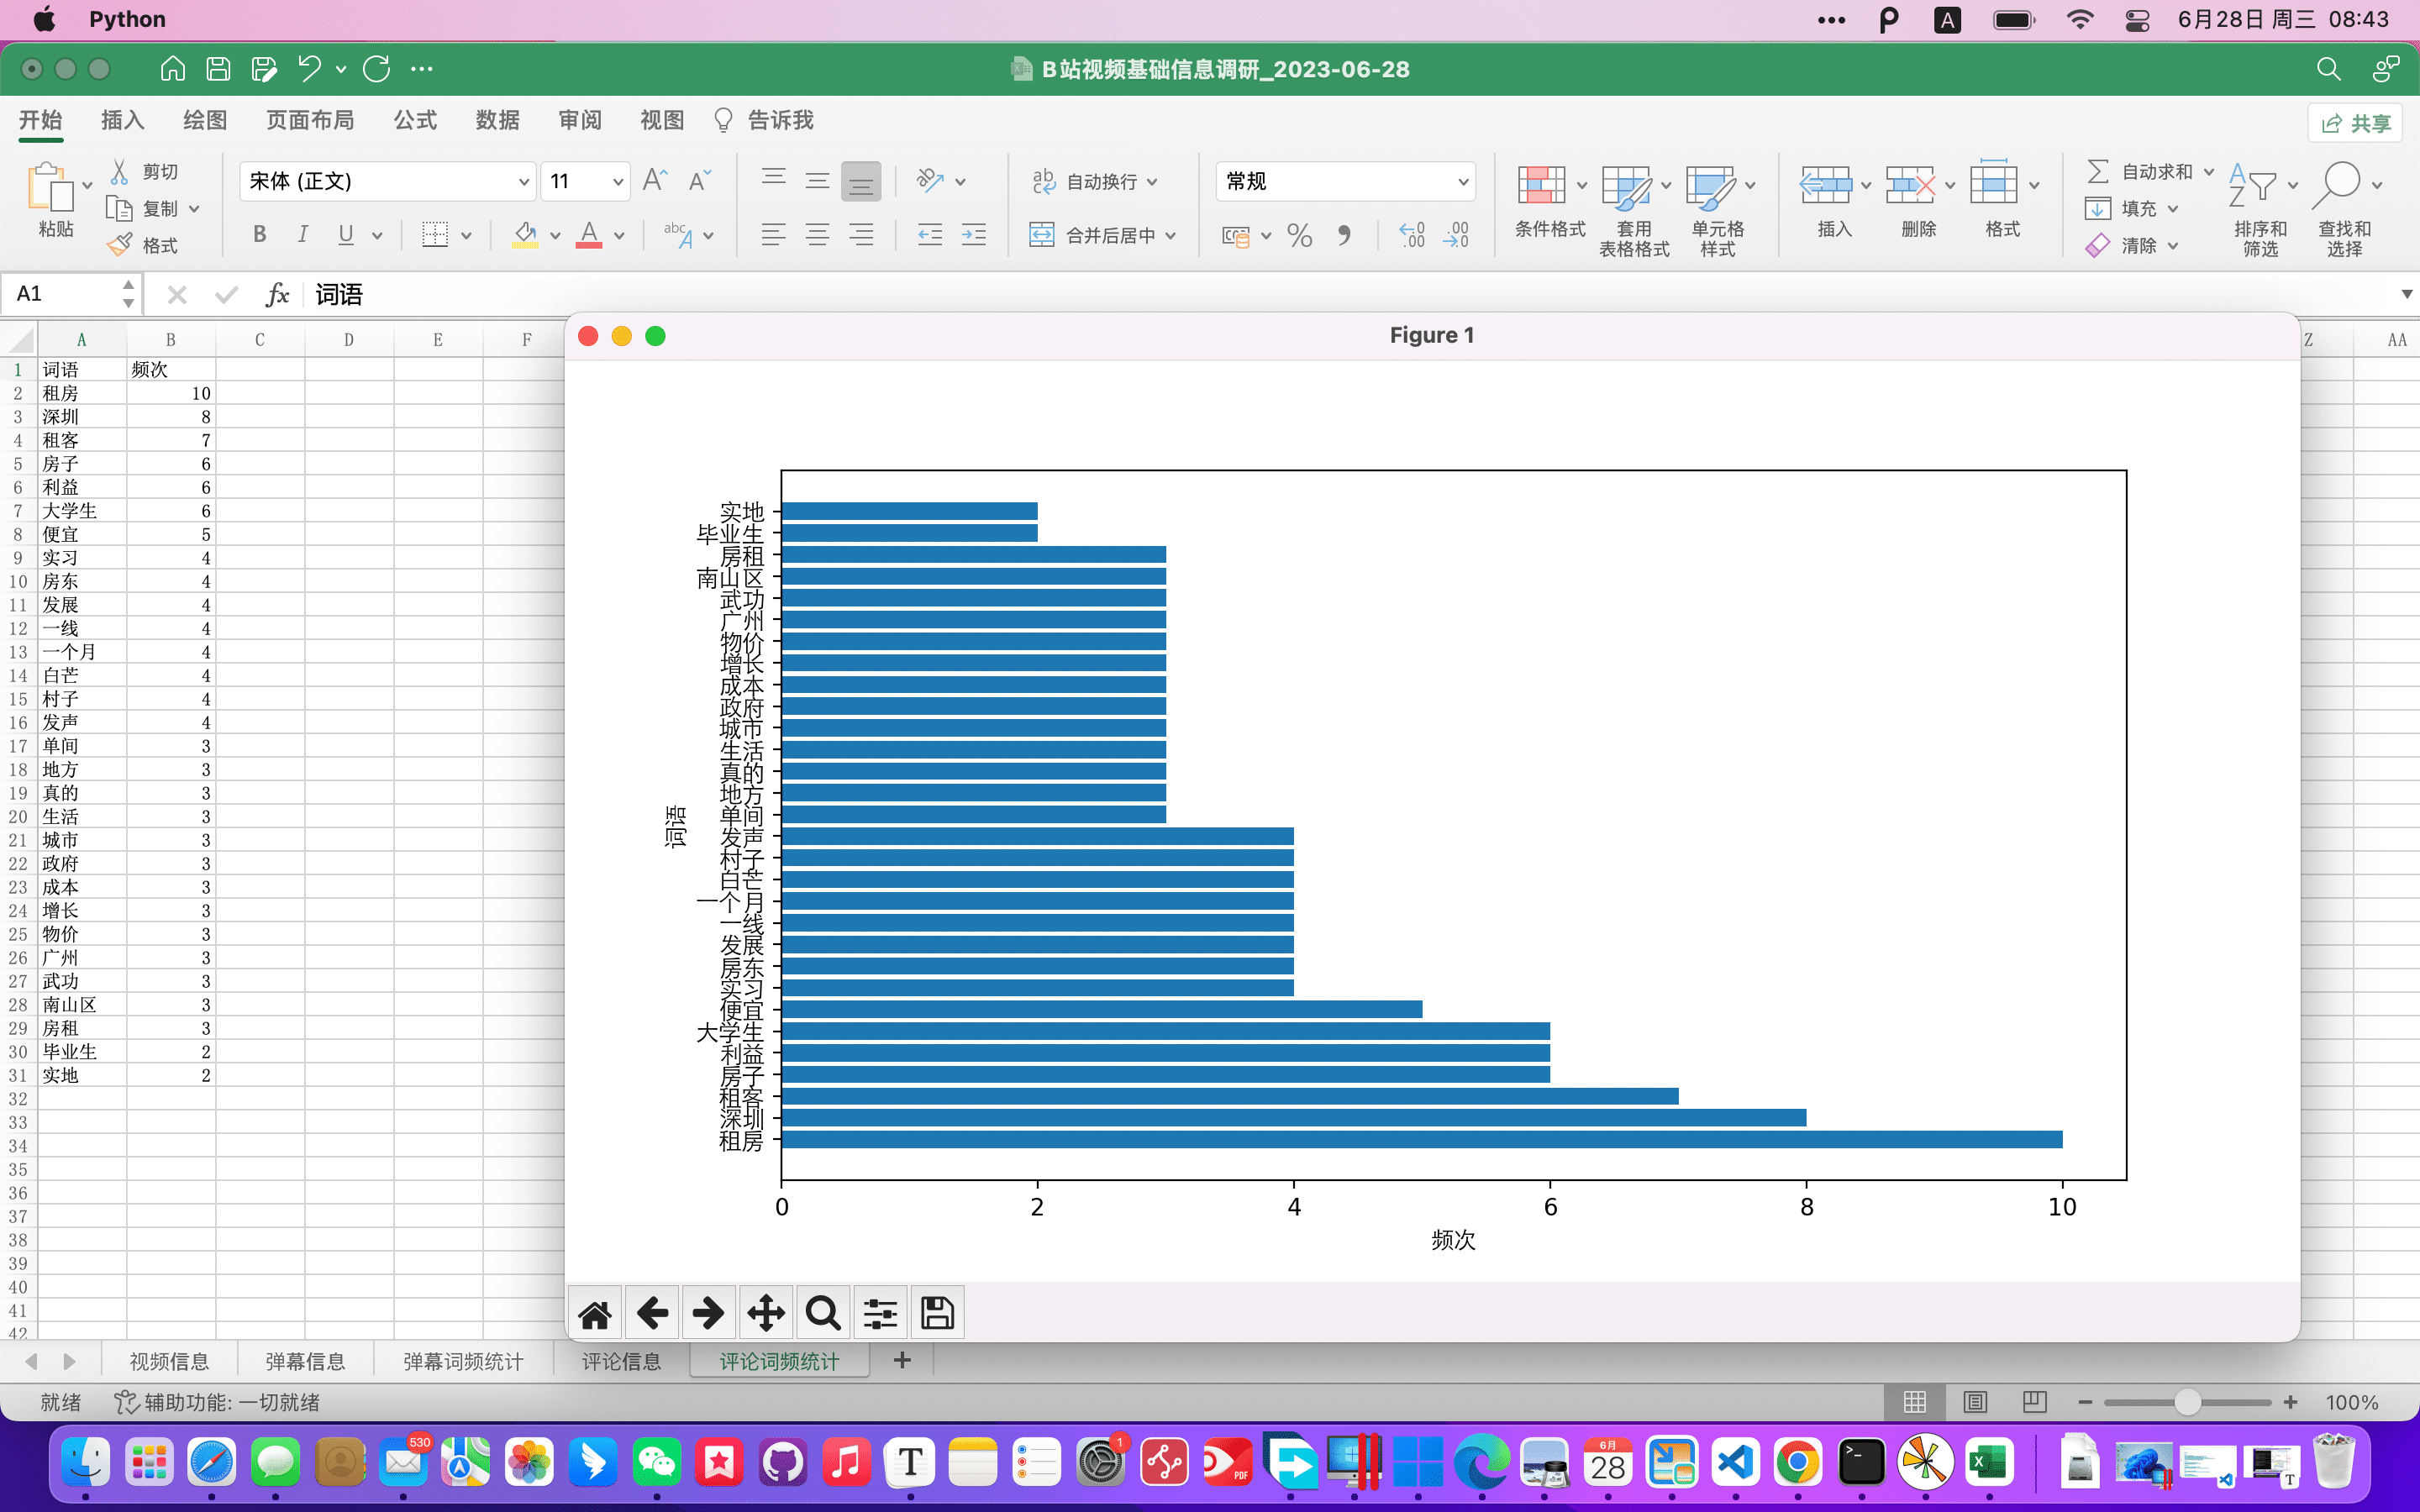This screenshot has width=2420, height=1512.
Task: Click the 共享 share button
Action: click(2355, 123)
